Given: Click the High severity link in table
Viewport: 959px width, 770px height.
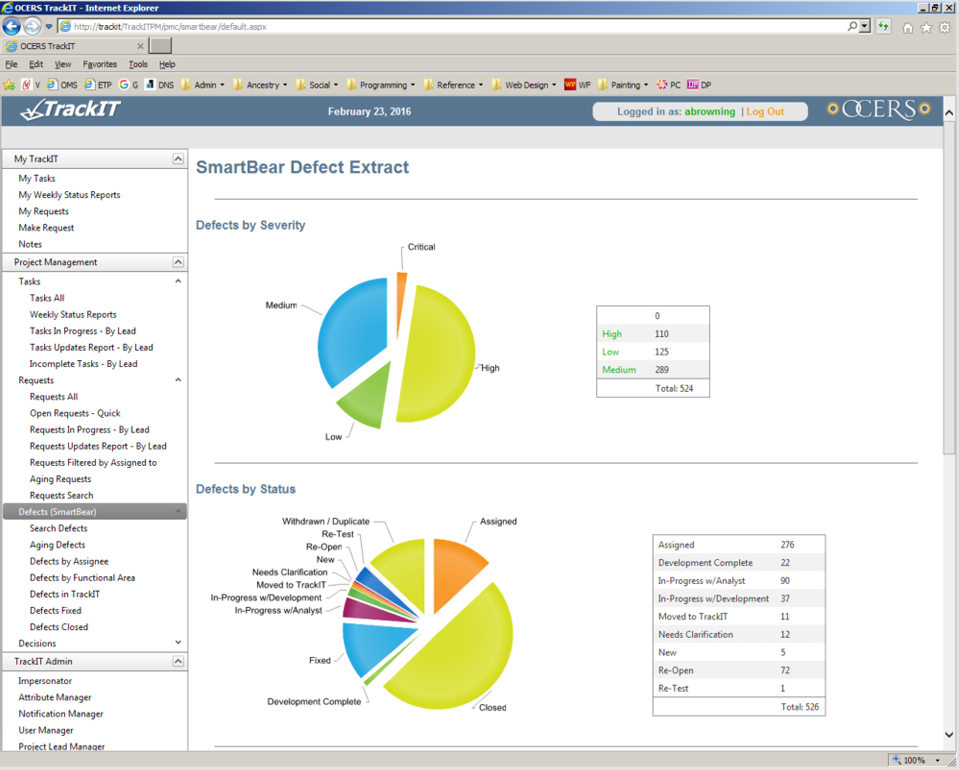Looking at the screenshot, I should coord(612,334).
